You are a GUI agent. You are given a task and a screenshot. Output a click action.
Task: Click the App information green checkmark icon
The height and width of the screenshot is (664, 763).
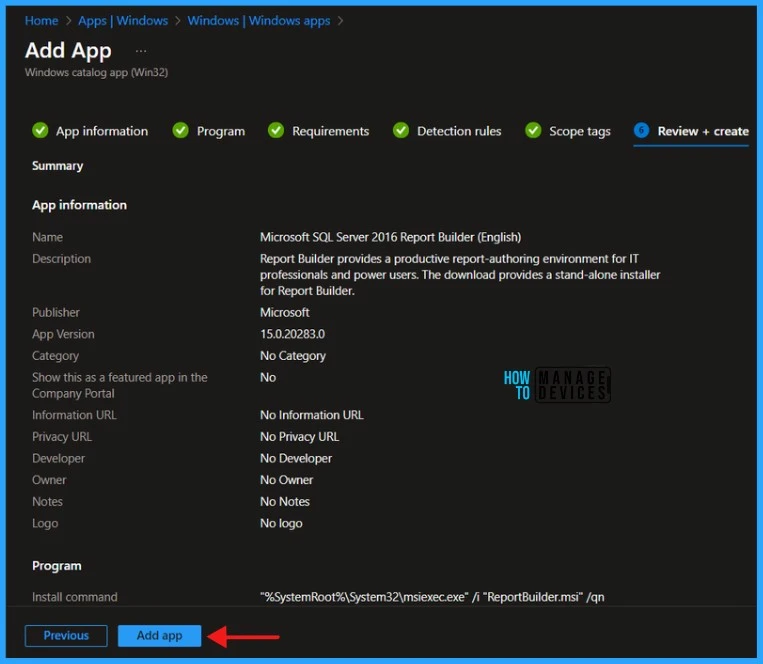point(40,130)
